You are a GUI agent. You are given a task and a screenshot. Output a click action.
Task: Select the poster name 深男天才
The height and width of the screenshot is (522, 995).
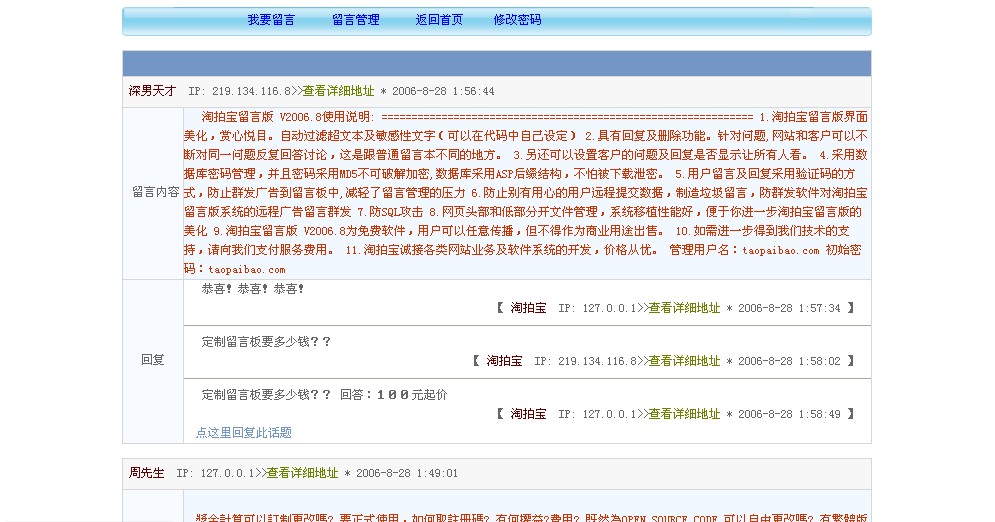152,91
